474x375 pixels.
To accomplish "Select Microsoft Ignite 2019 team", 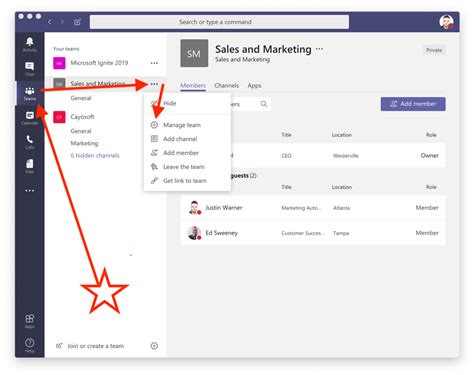I will (x=99, y=63).
